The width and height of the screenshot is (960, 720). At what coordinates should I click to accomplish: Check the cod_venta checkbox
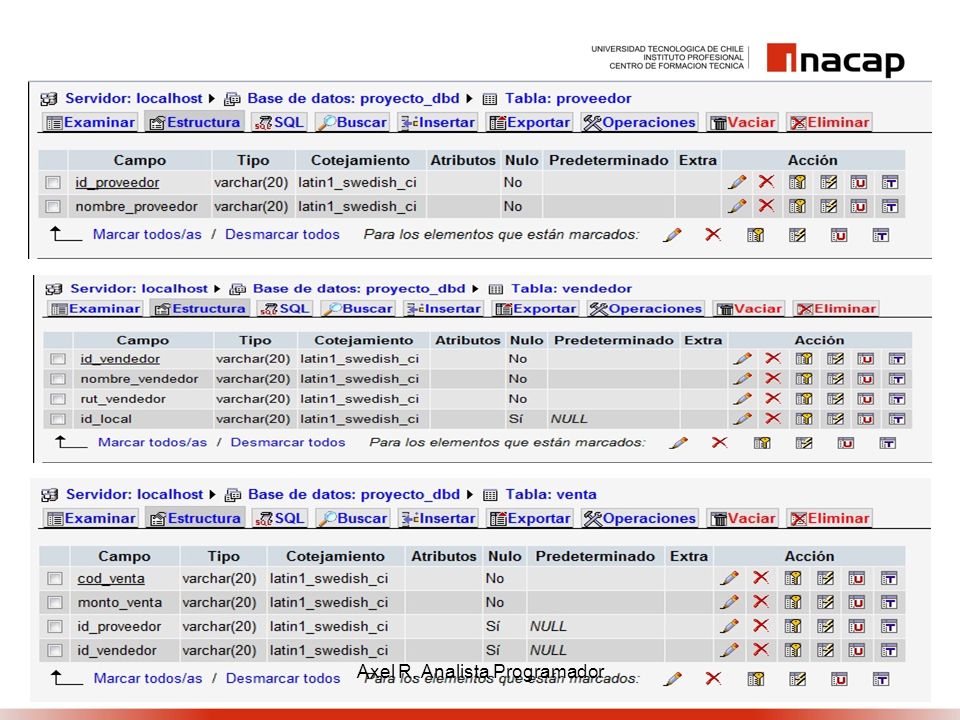pyautogui.click(x=55, y=579)
